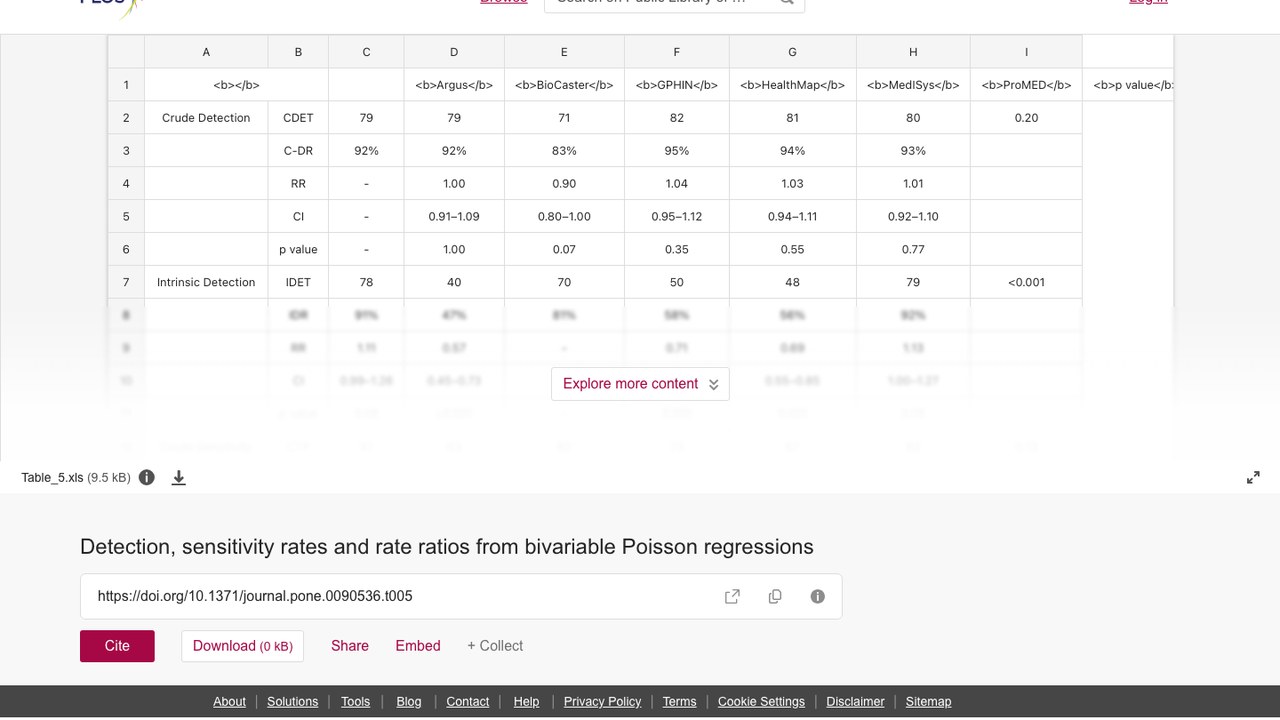Click the 0.07 p value cell
This screenshot has height=720, width=1280.
click(x=564, y=249)
